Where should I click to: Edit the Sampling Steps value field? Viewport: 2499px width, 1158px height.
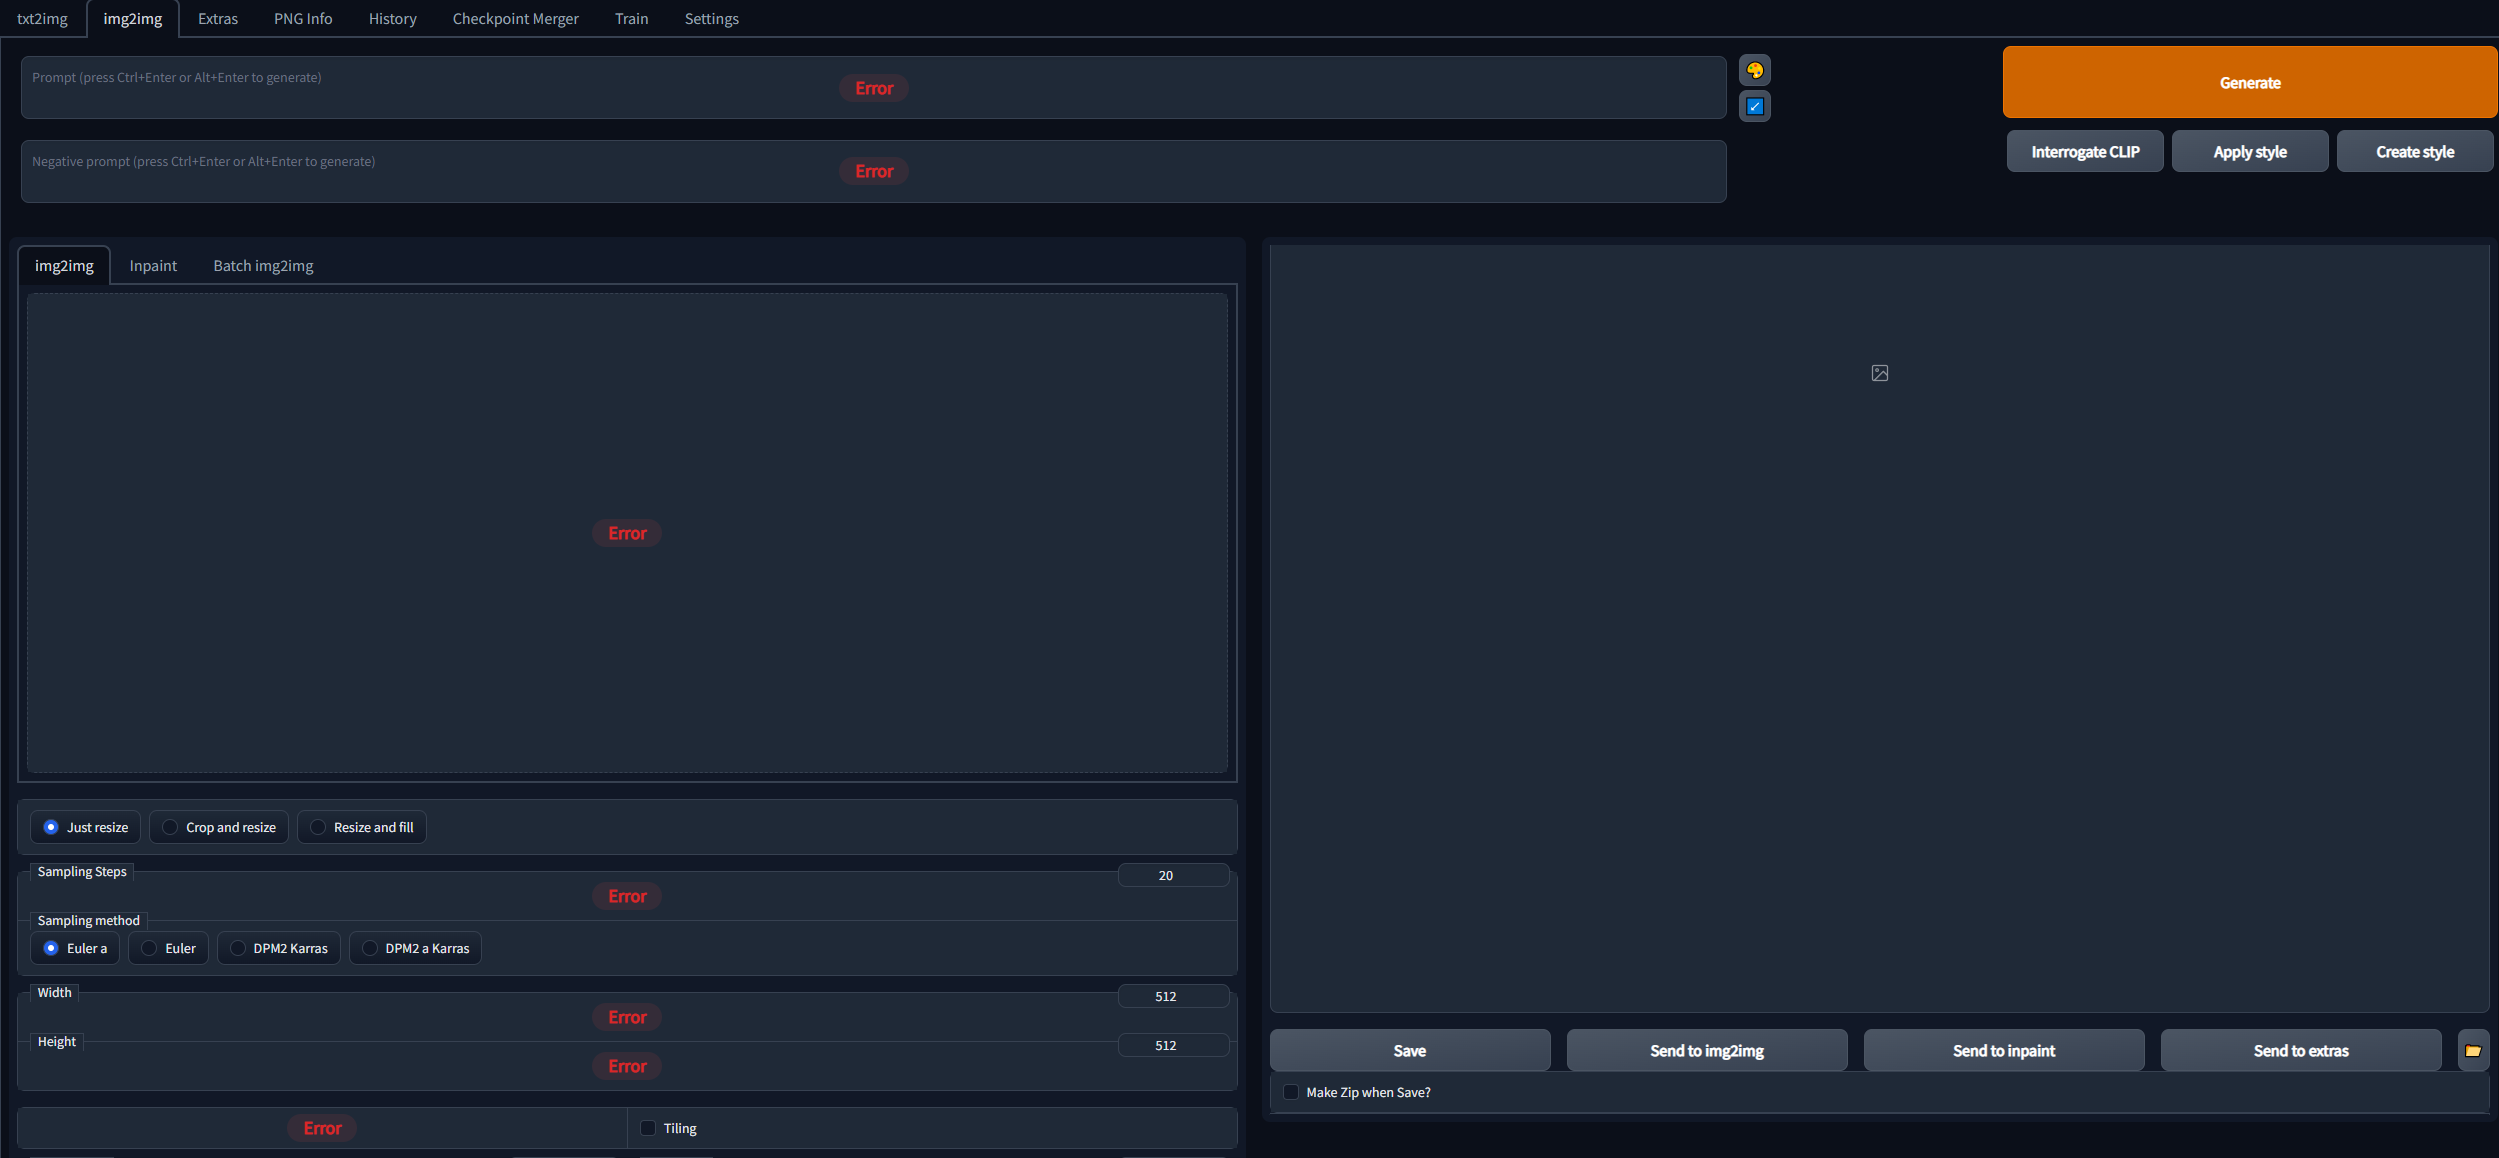point(1173,874)
